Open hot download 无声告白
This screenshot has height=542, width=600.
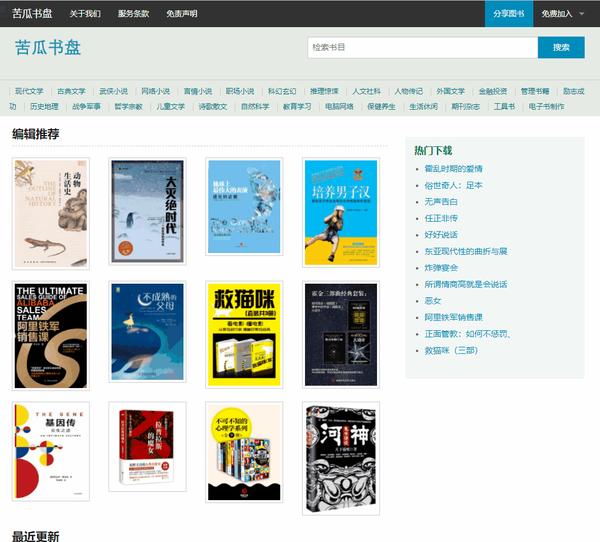coord(441,202)
